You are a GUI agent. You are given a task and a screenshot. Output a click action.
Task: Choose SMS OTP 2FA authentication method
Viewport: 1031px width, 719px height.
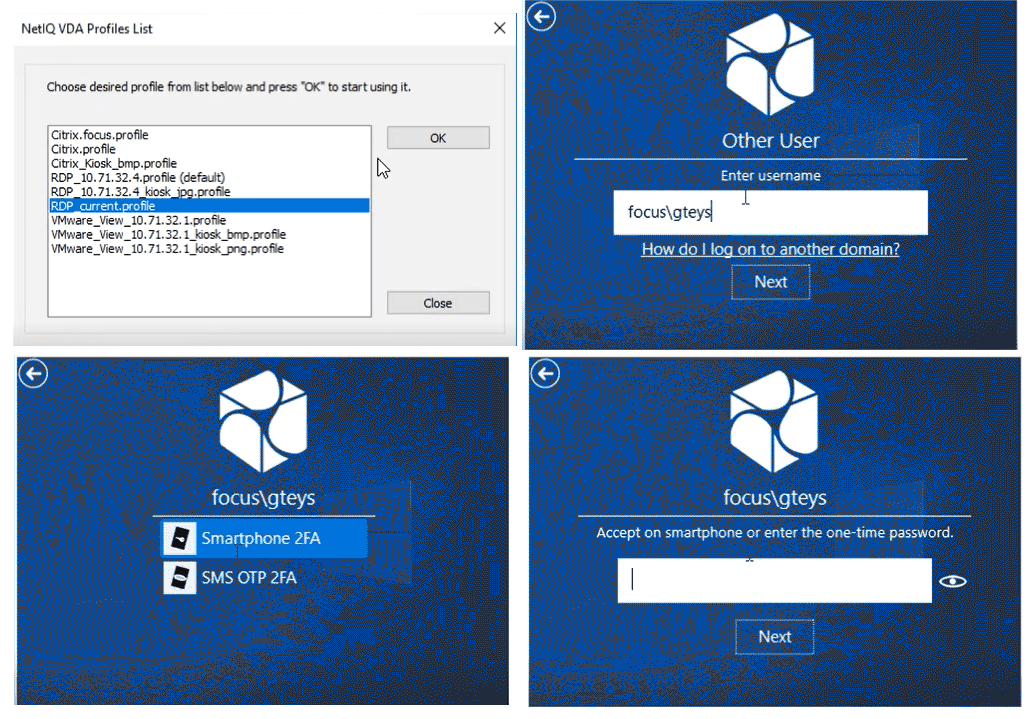(x=264, y=578)
